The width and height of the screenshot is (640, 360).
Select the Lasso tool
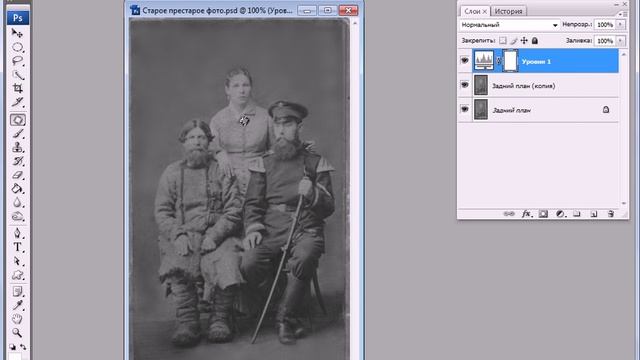[17, 61]
